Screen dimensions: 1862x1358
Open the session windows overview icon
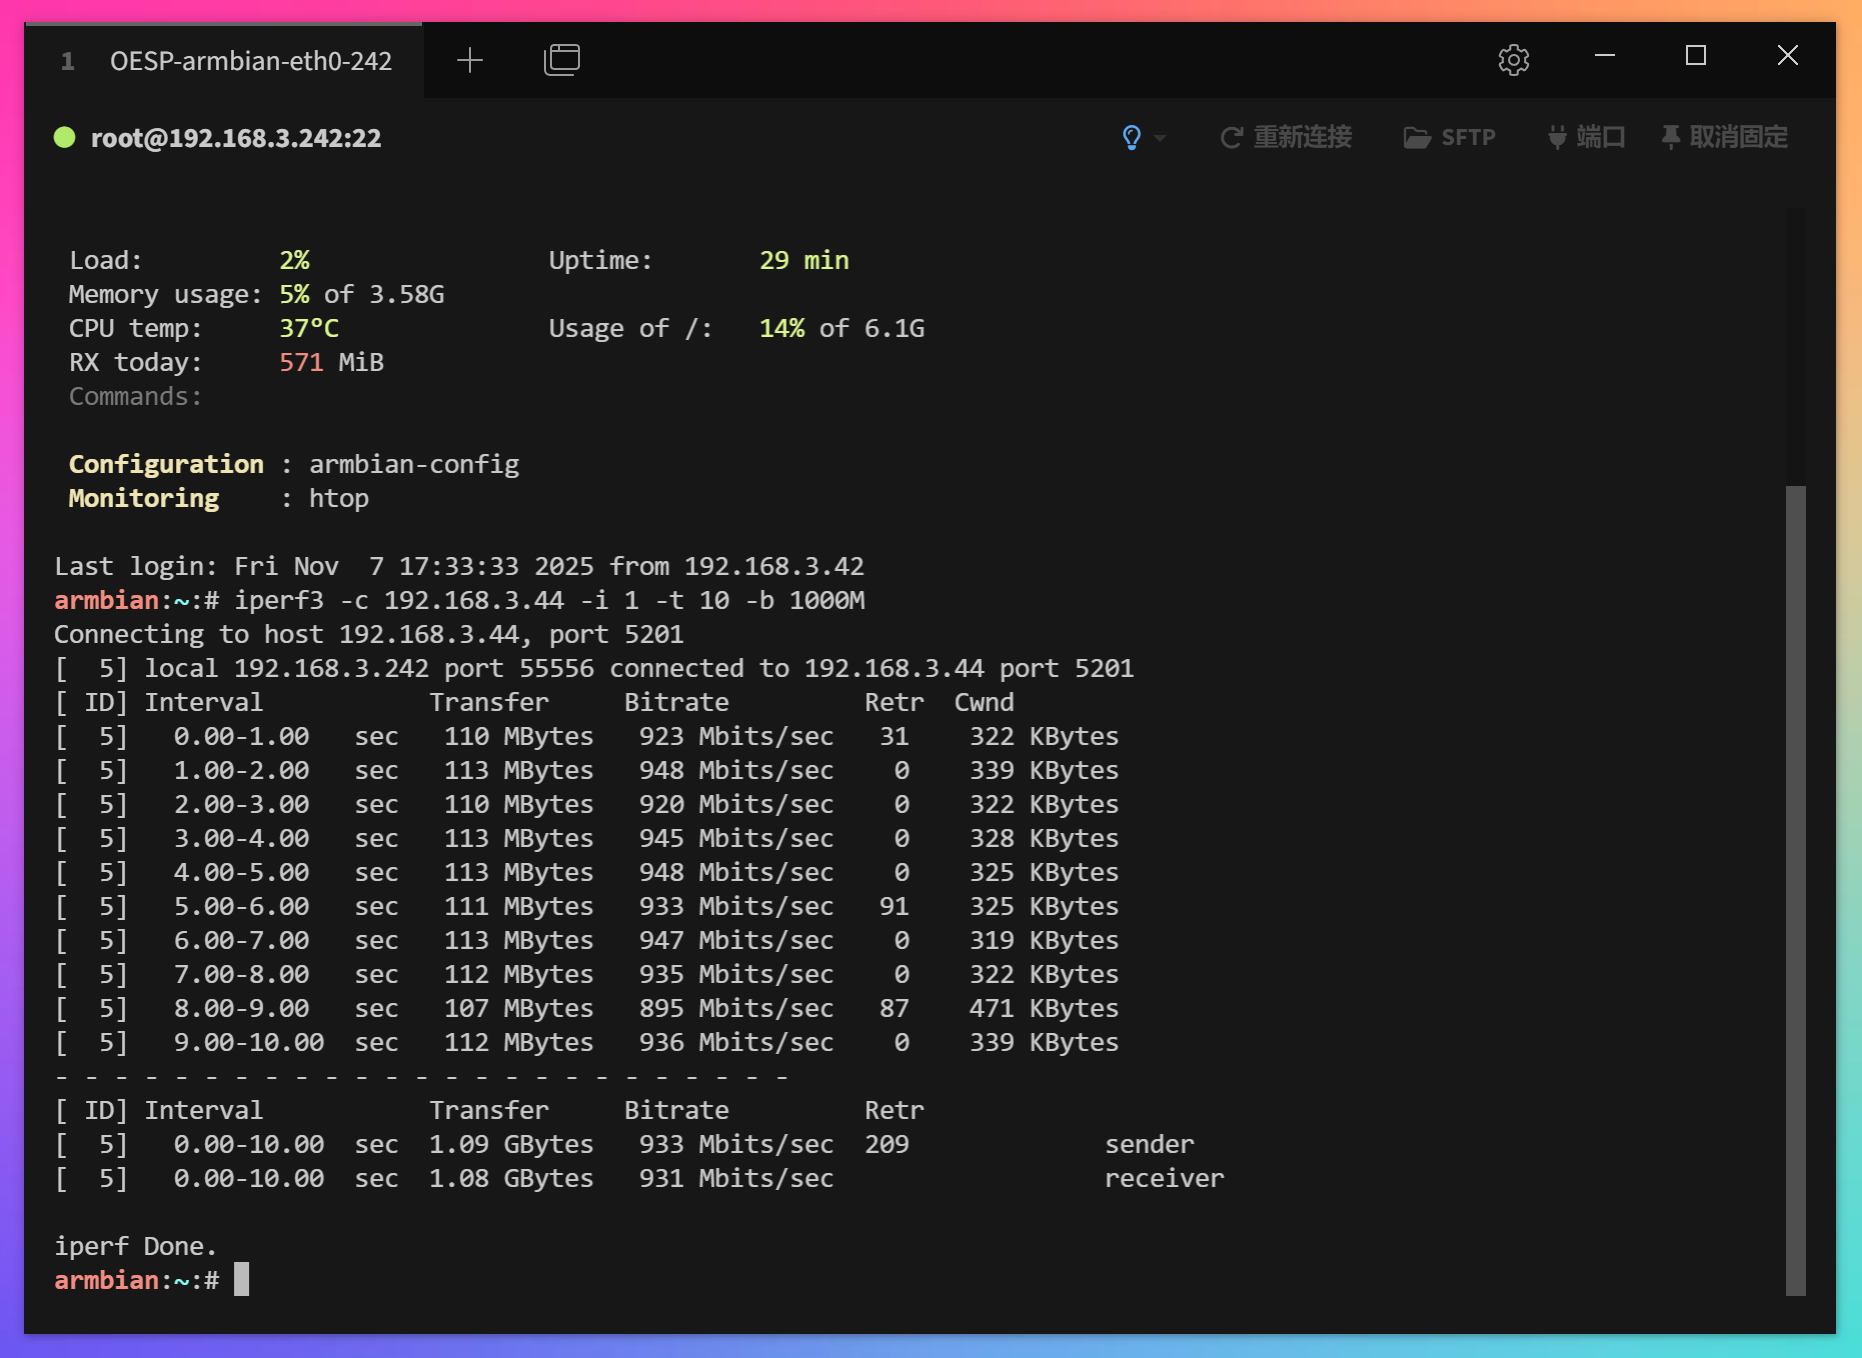click(561, 60)
